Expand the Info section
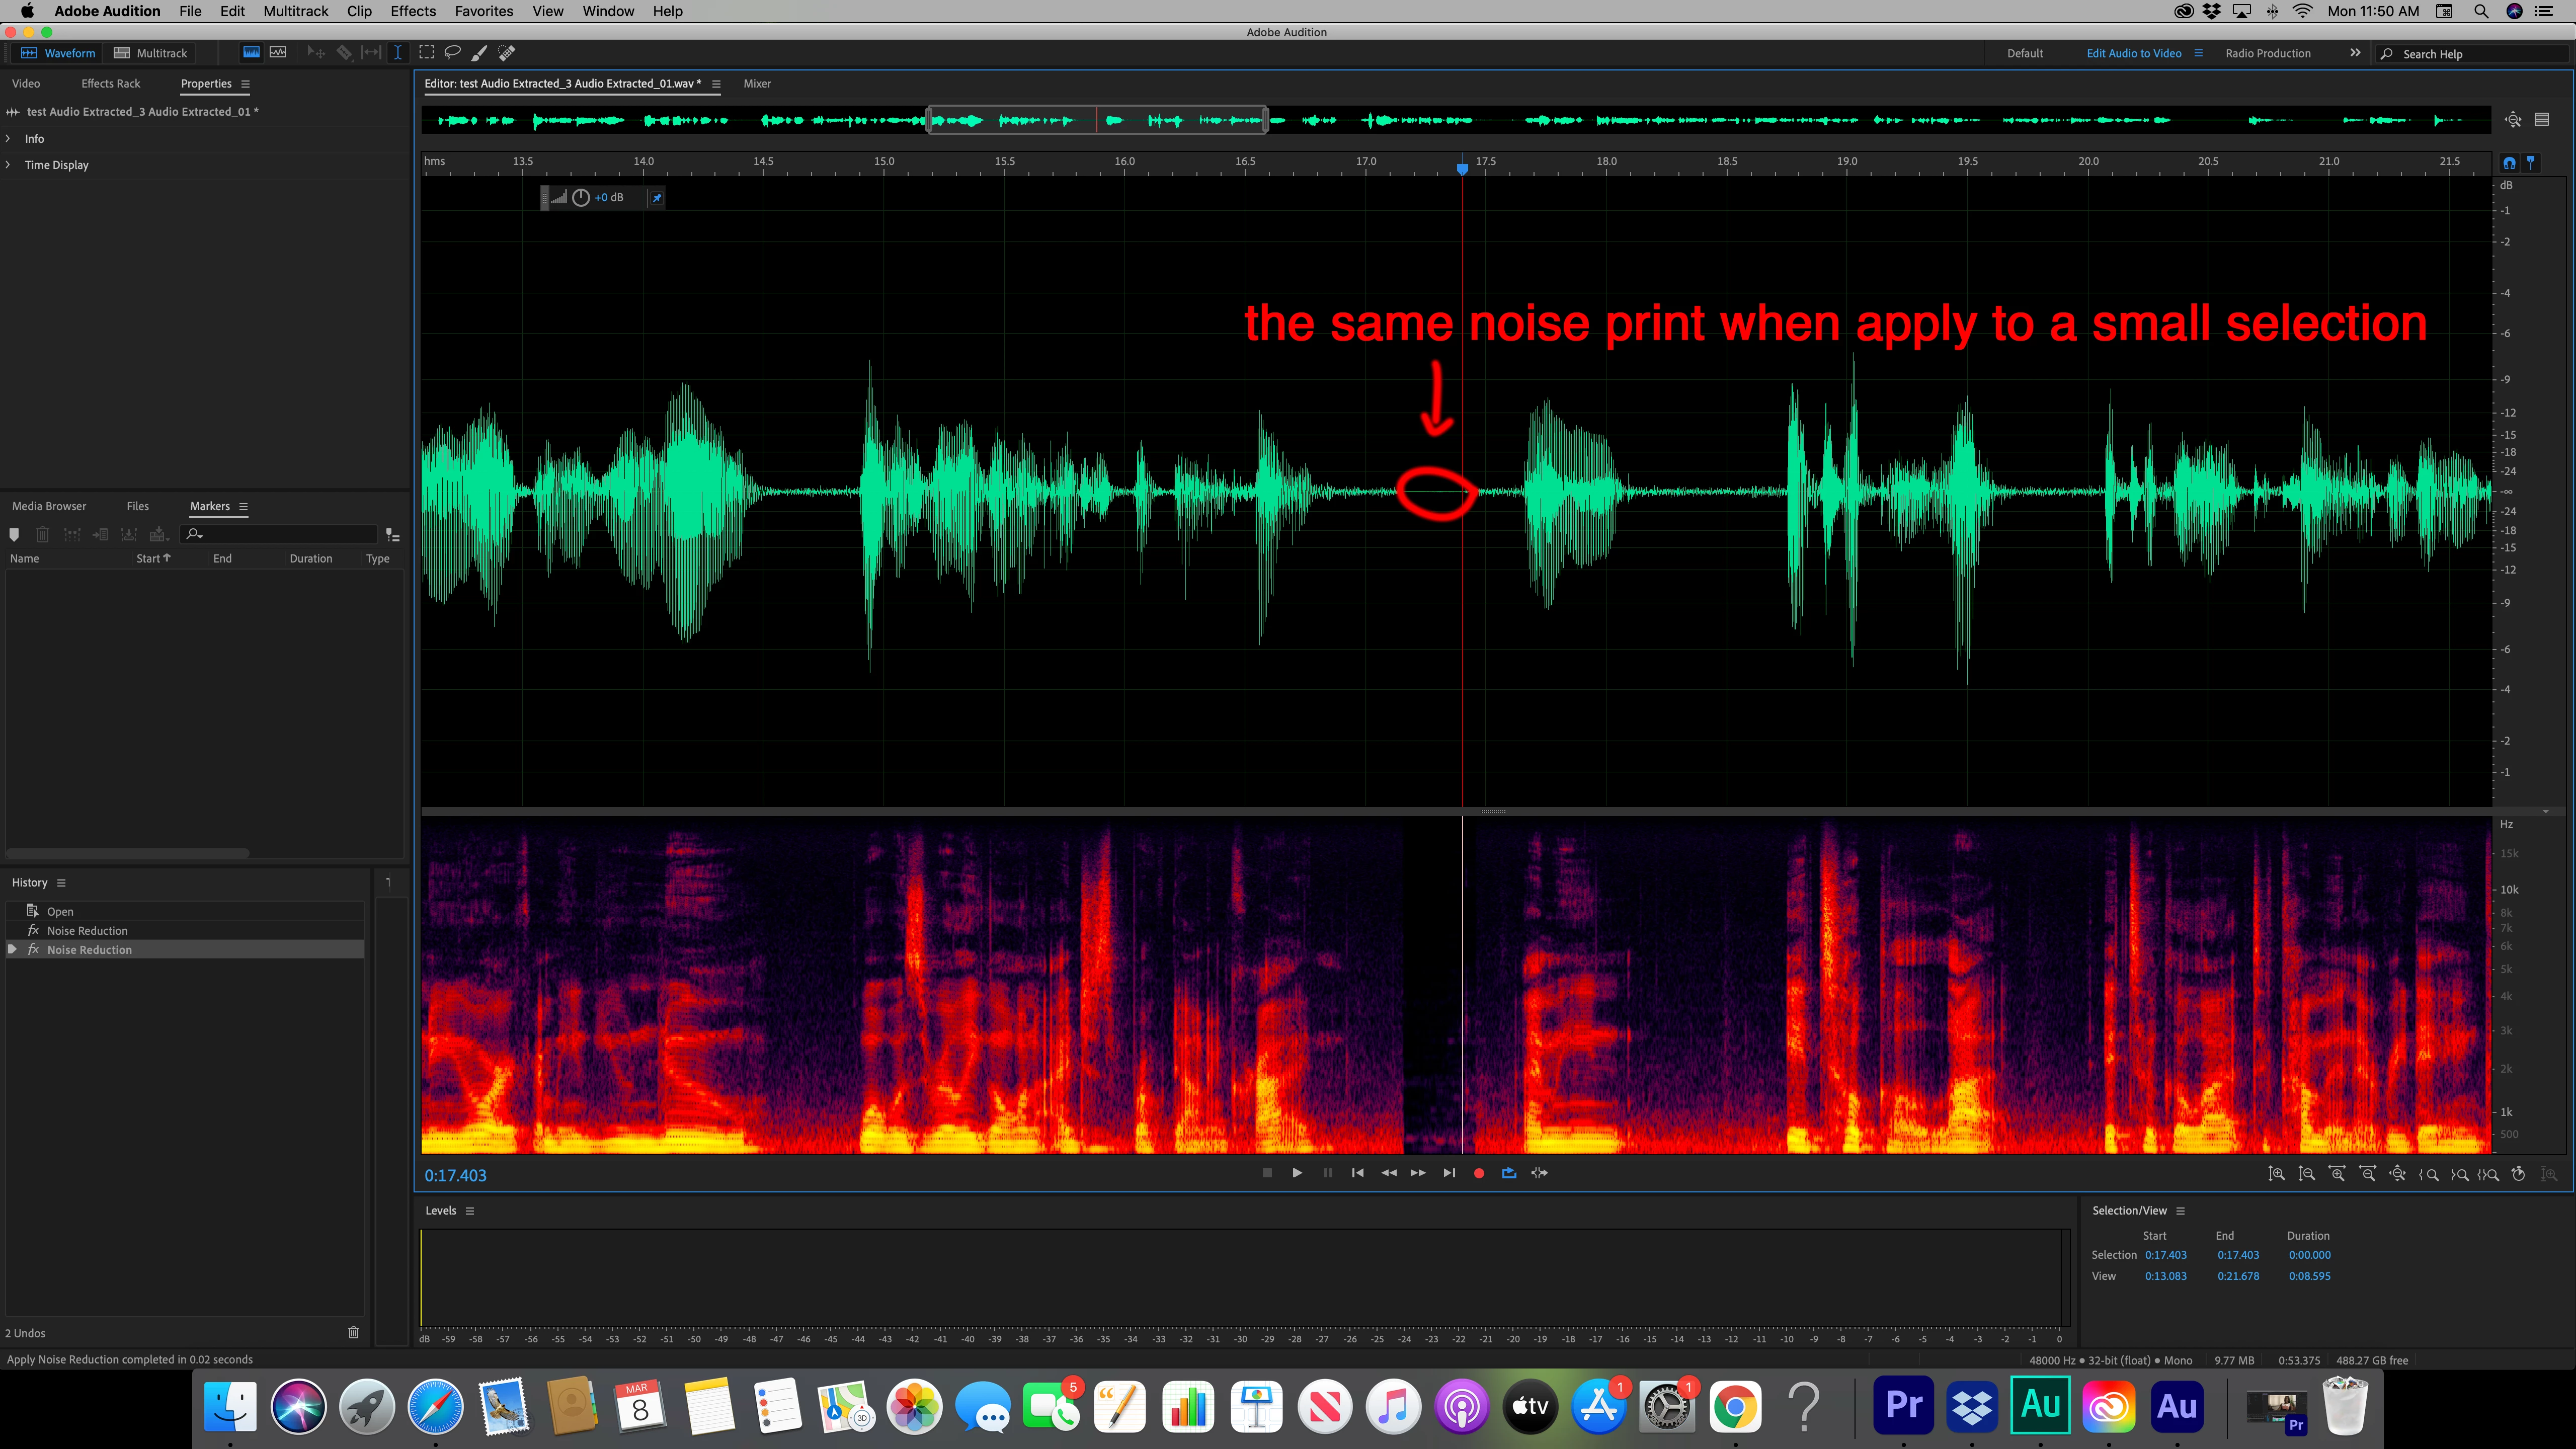Viewport: 2576px width, 1449px height. 9,139
